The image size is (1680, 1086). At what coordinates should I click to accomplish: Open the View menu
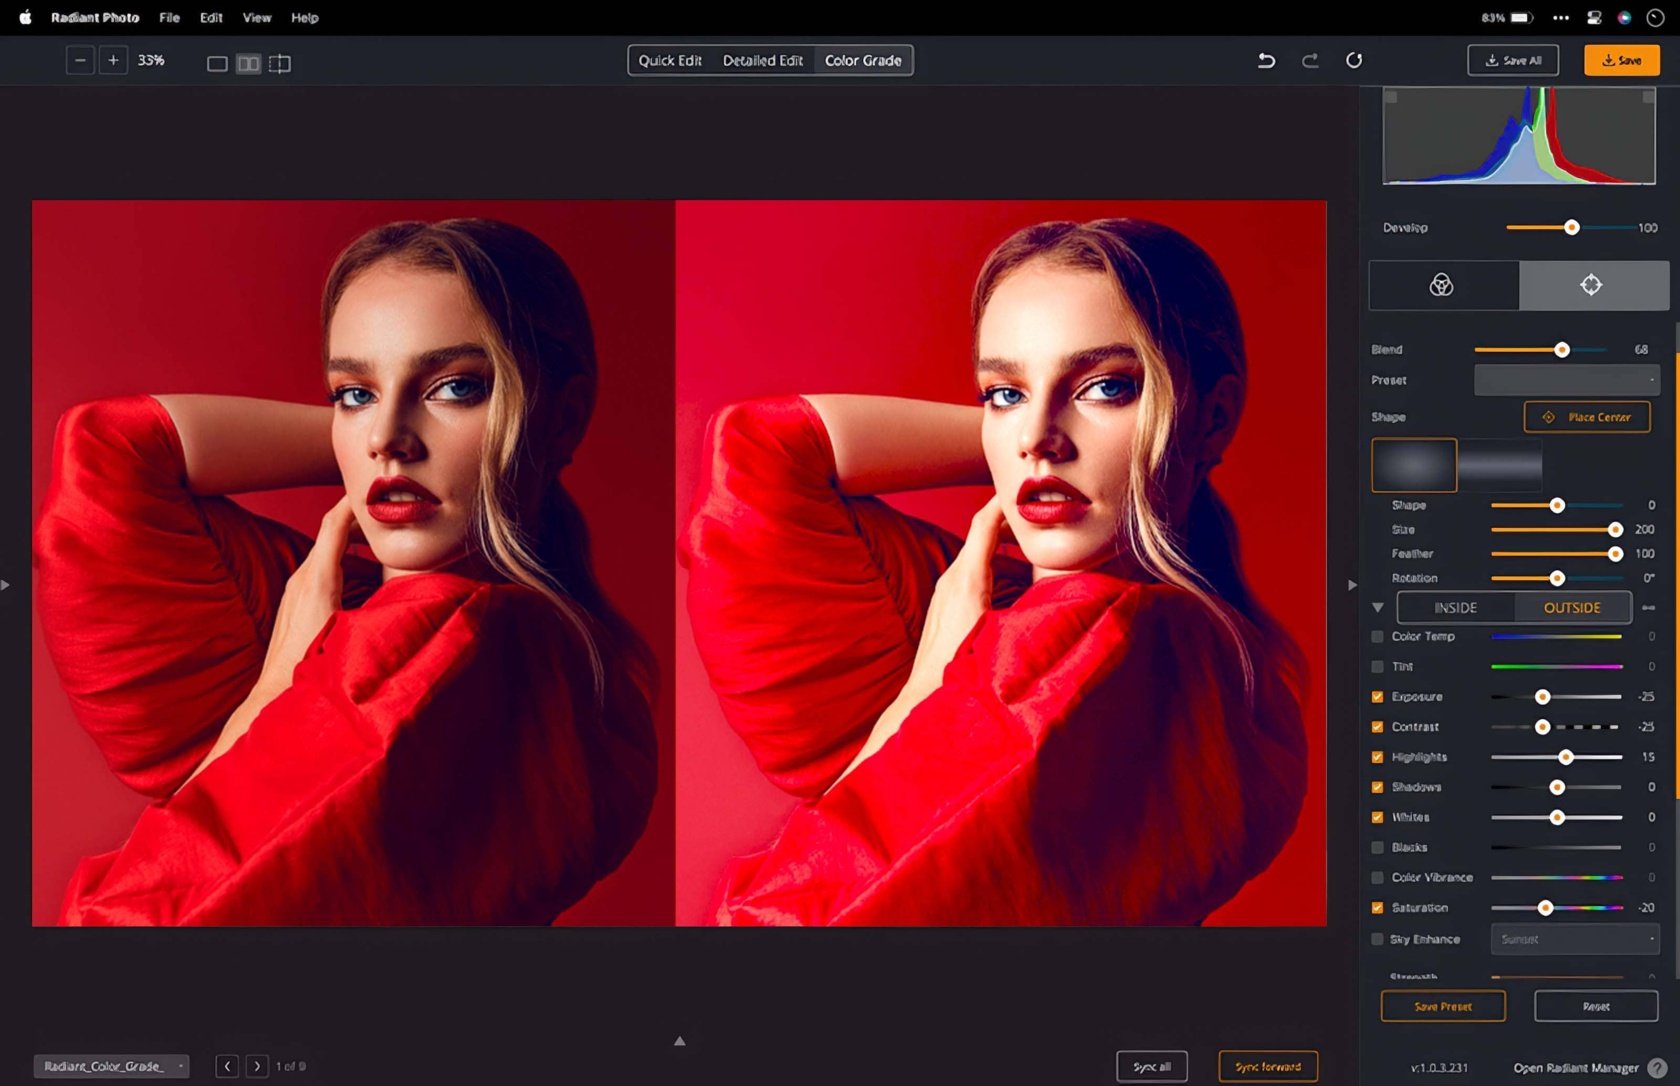(x=256, y=17)
